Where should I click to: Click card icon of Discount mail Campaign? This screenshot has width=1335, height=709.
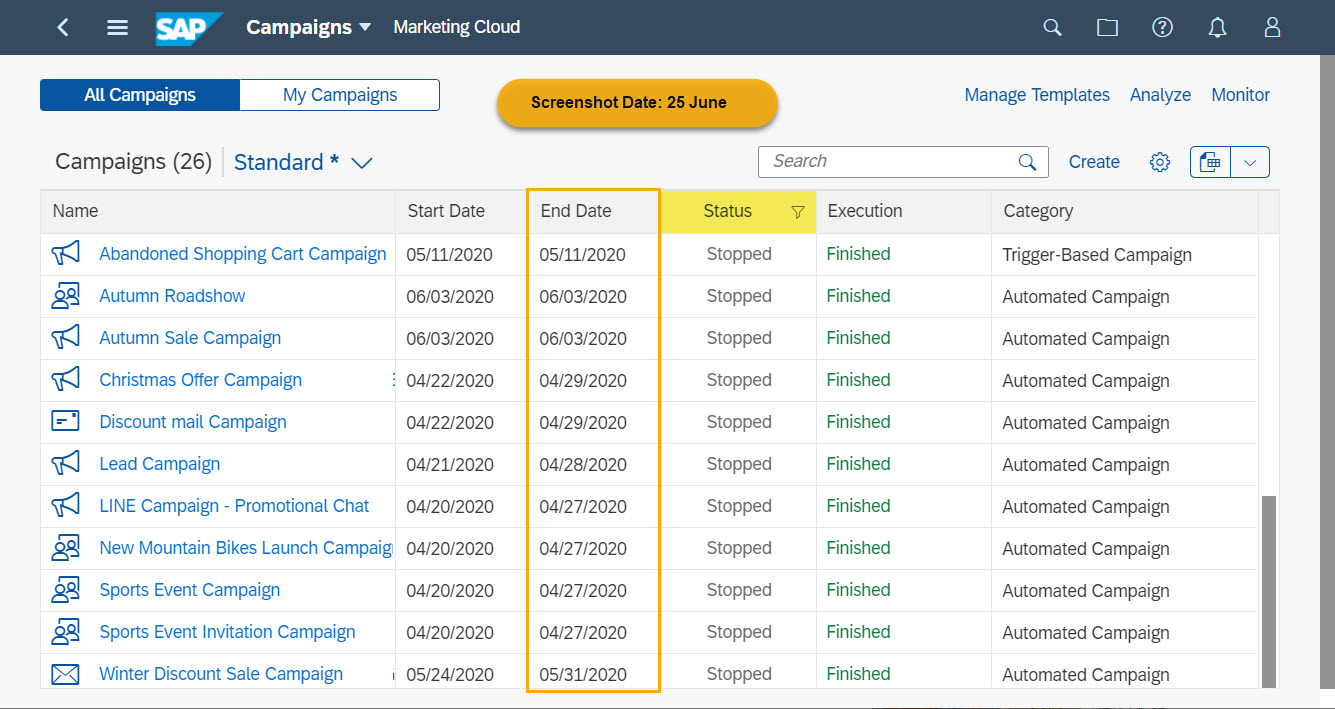65,422
